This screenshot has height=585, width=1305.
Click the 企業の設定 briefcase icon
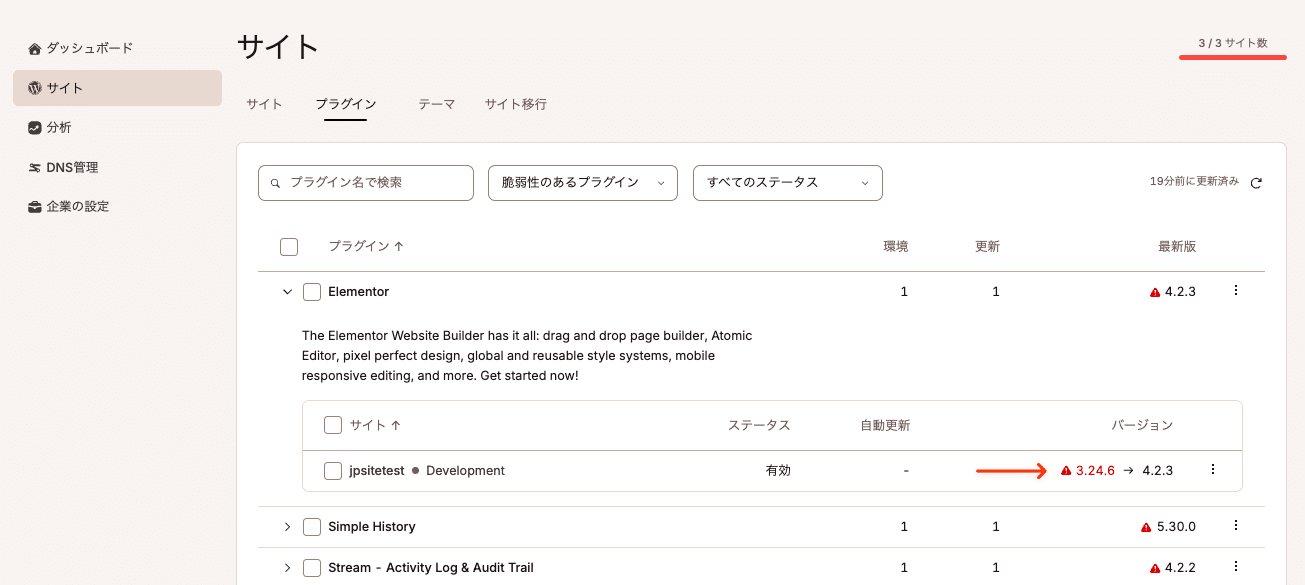click(35, 207)
